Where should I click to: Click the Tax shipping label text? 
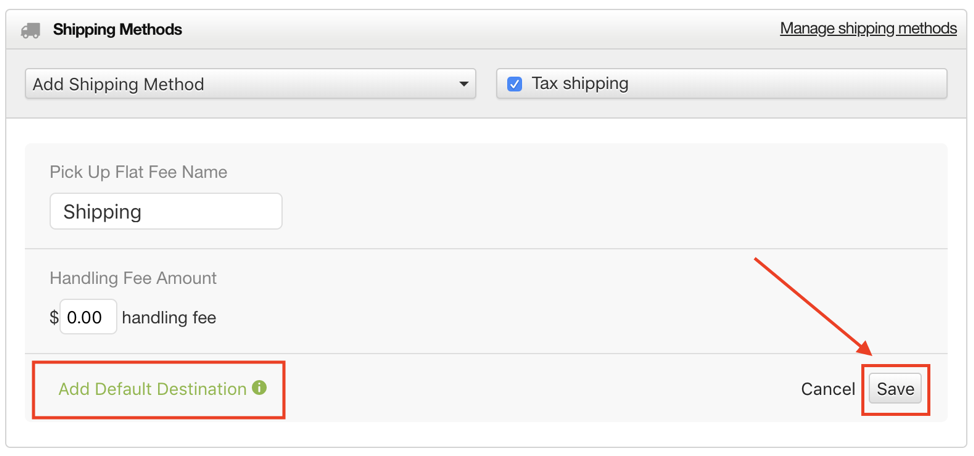click(x=580, y=83)
